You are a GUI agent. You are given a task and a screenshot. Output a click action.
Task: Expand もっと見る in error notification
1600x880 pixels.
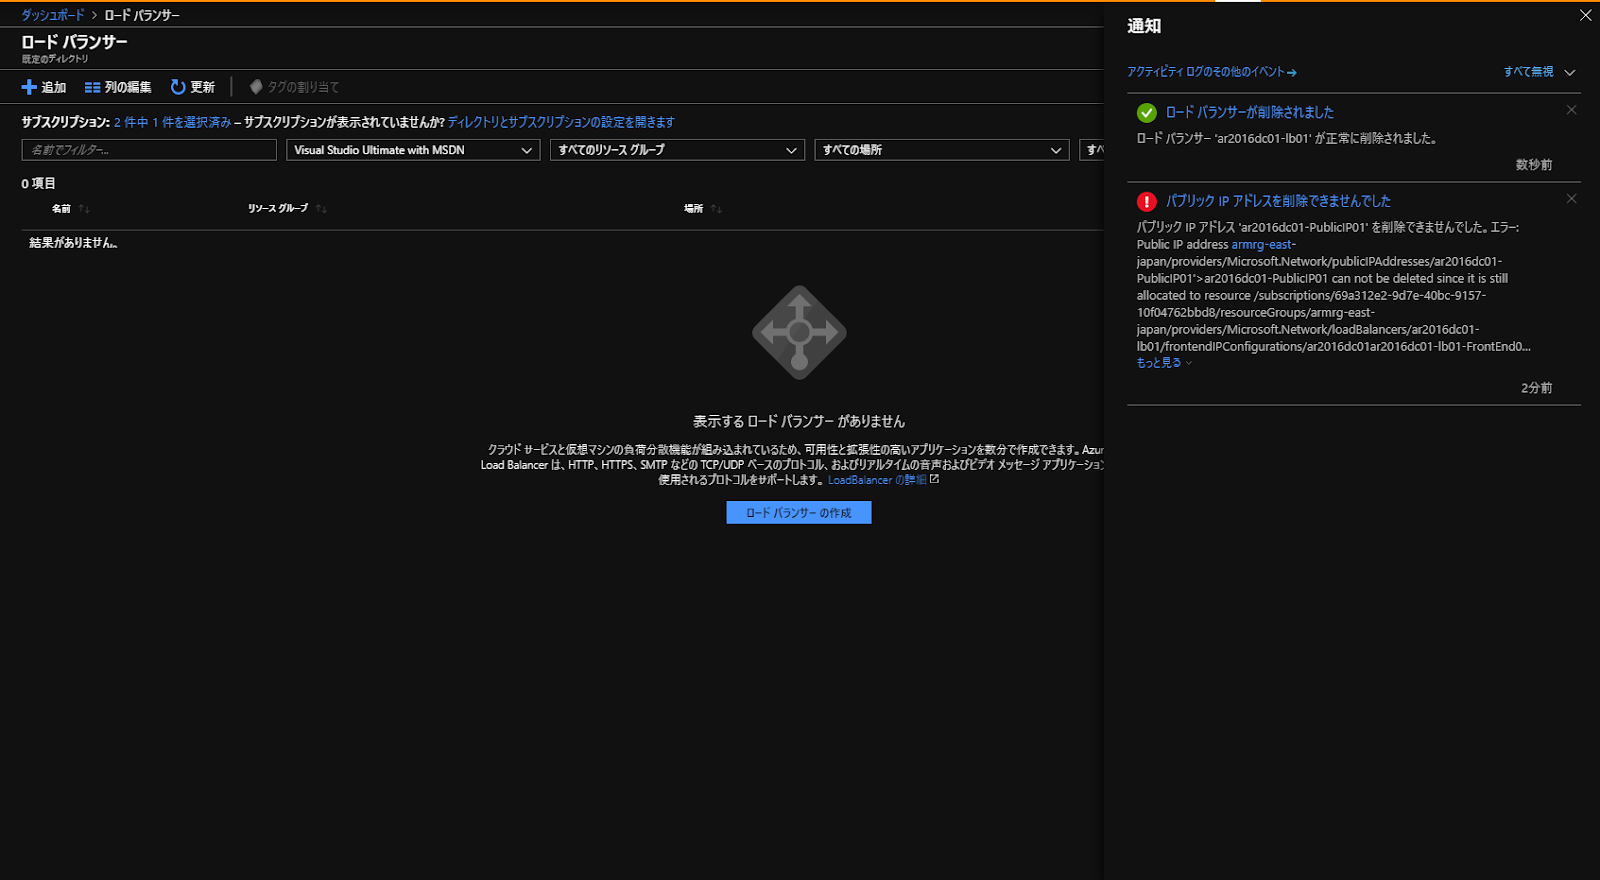(x=1164, y=363)
